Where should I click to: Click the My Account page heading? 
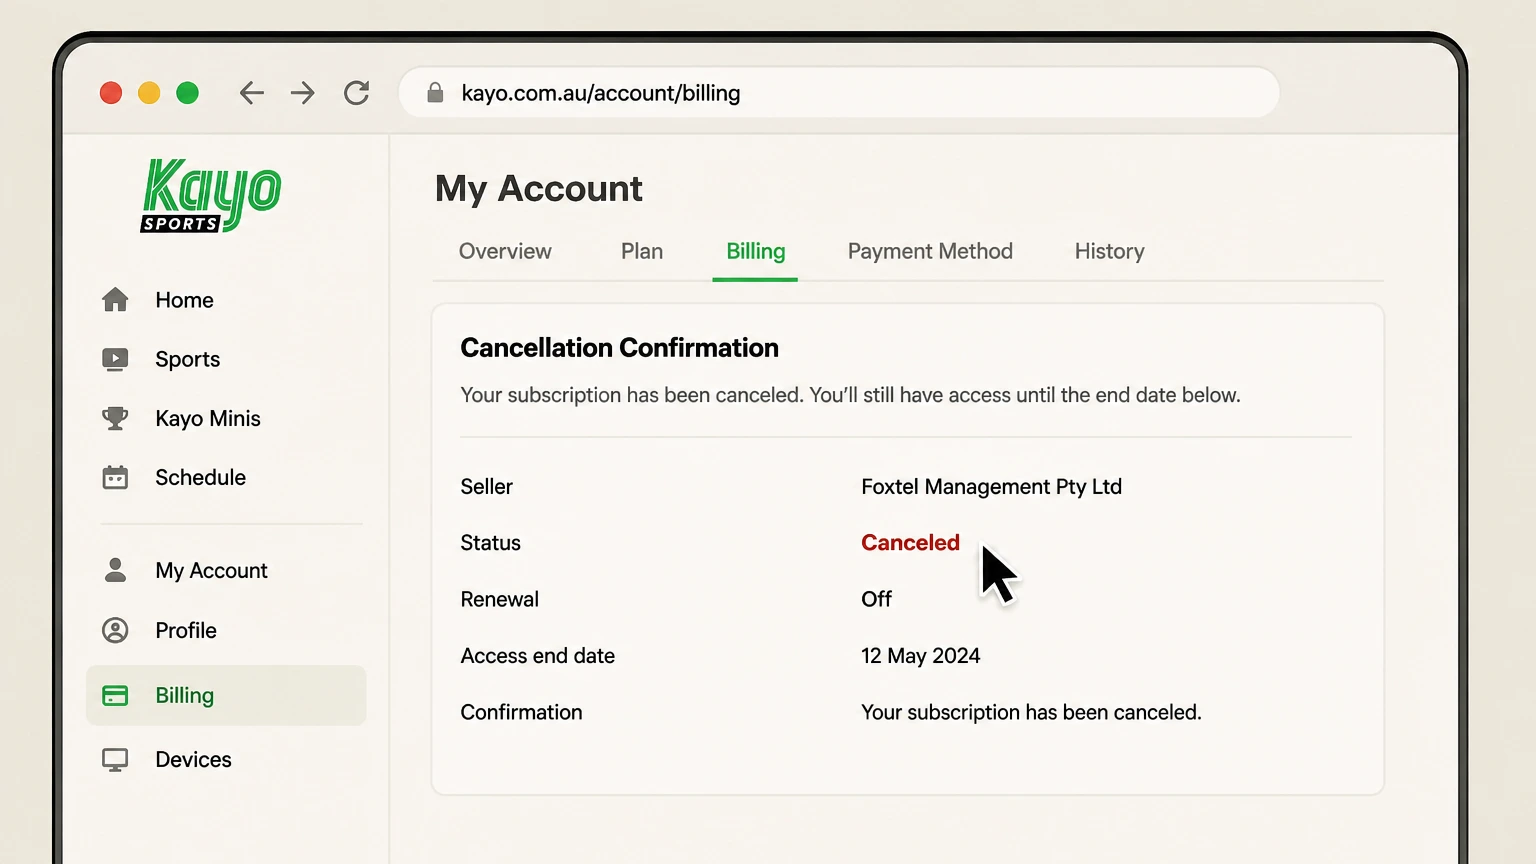click(538, 189)
